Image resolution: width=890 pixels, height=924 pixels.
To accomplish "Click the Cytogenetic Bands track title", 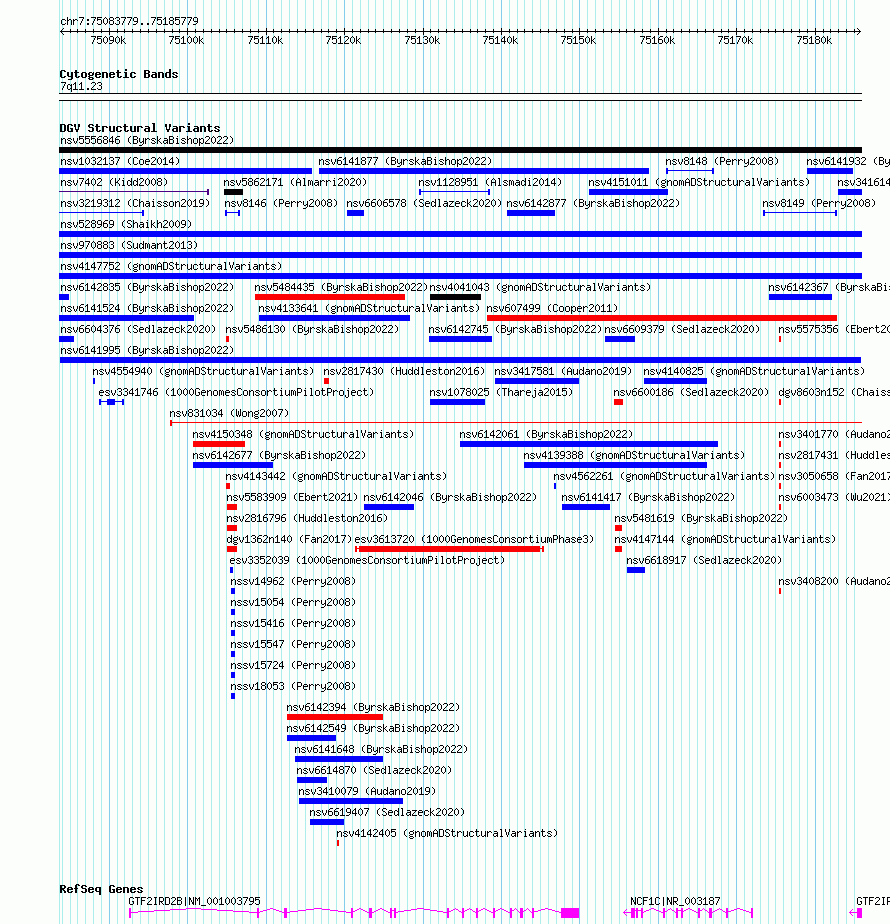I will click(x=118, y=74).
